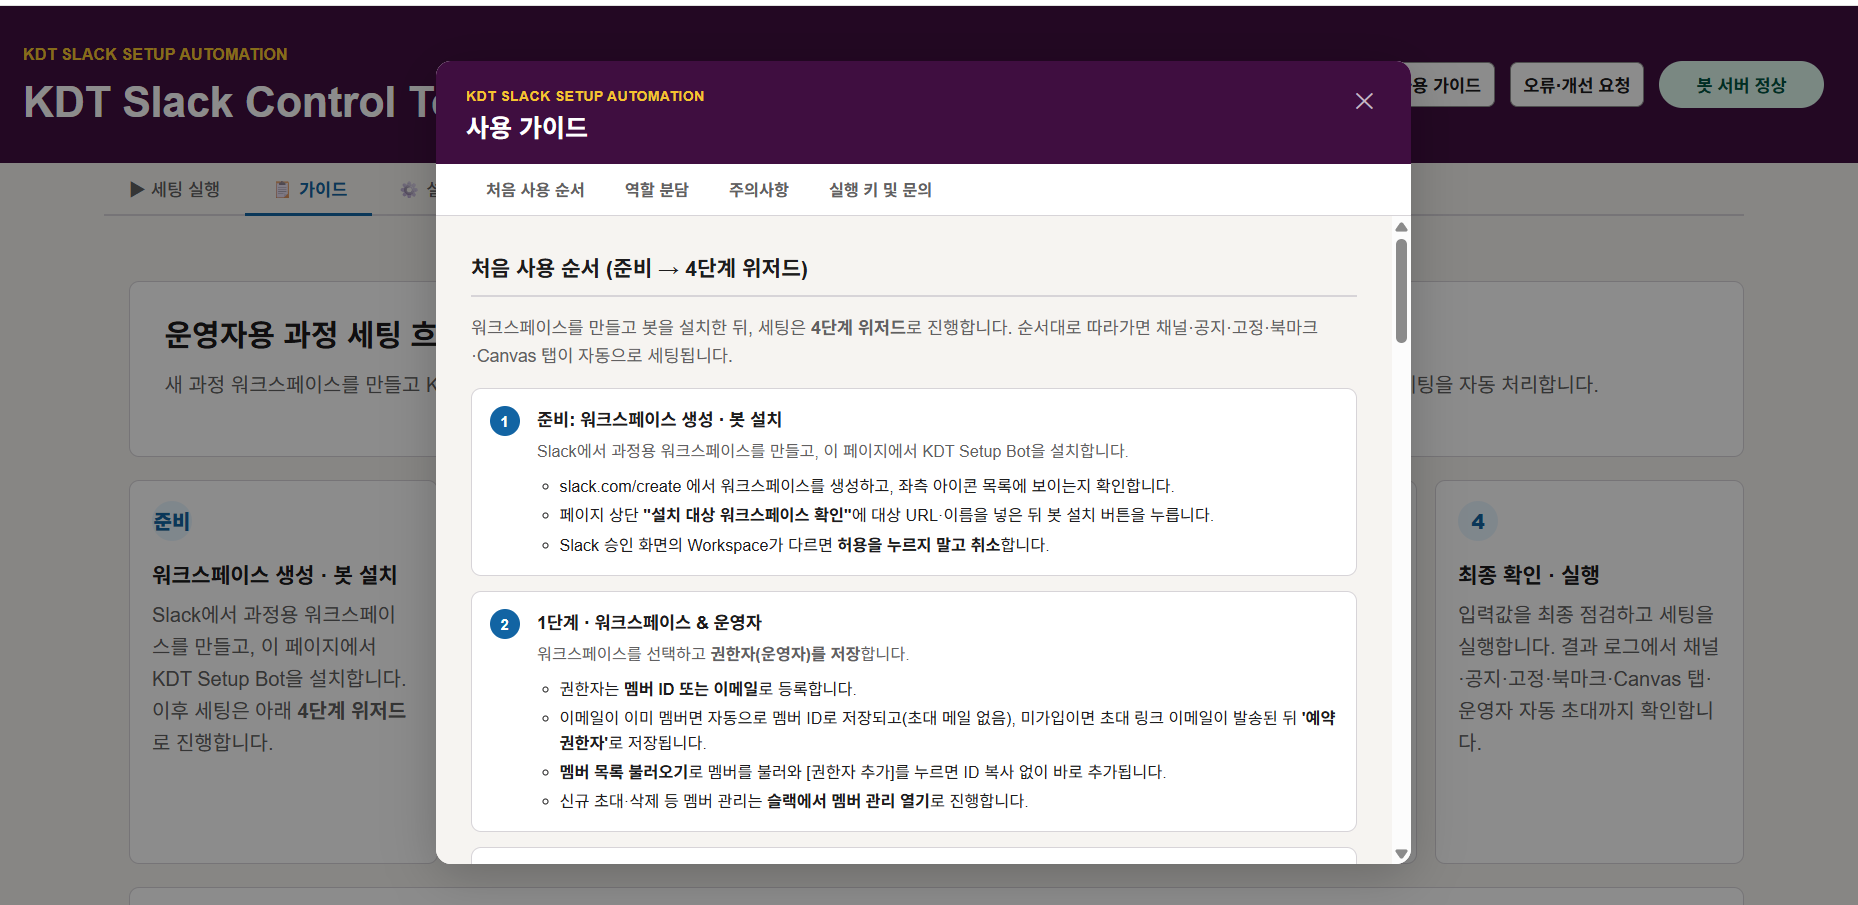This screenshot has height=905, width=1858.
Task: Click the KDT Slack Control page title
Action: click(230, 102)
